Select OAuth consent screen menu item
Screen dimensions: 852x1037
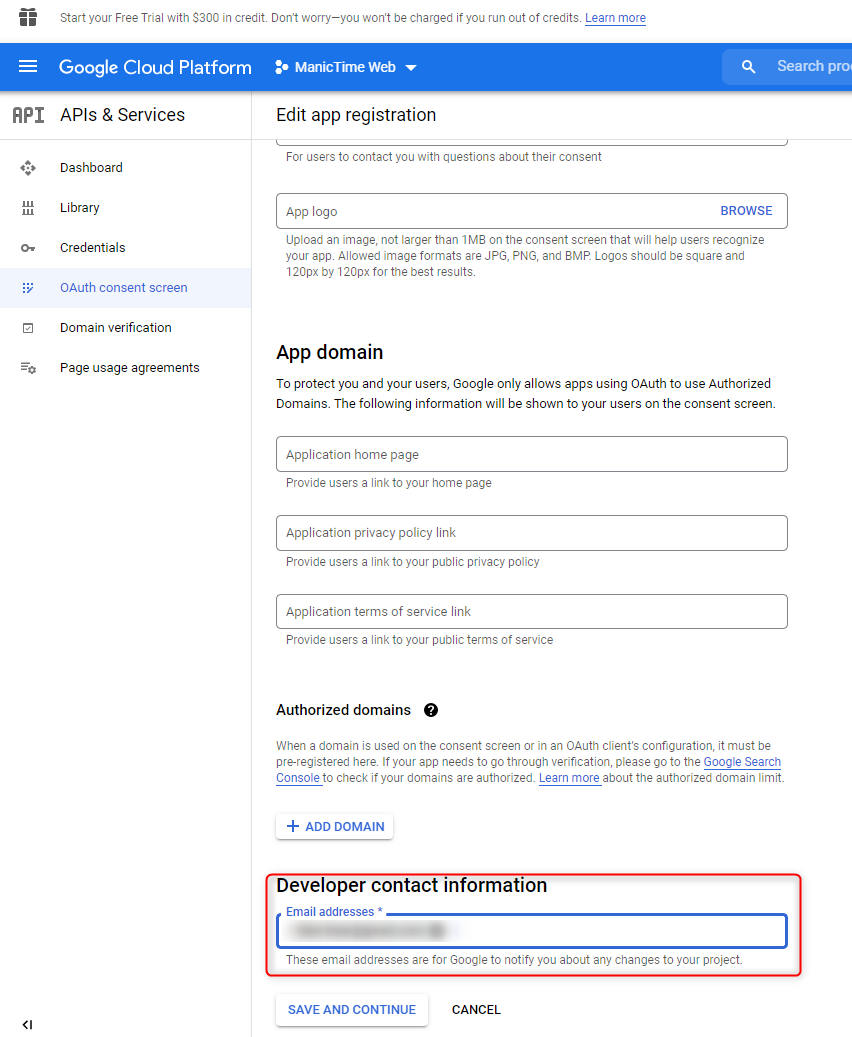click(x=124, y=288)
